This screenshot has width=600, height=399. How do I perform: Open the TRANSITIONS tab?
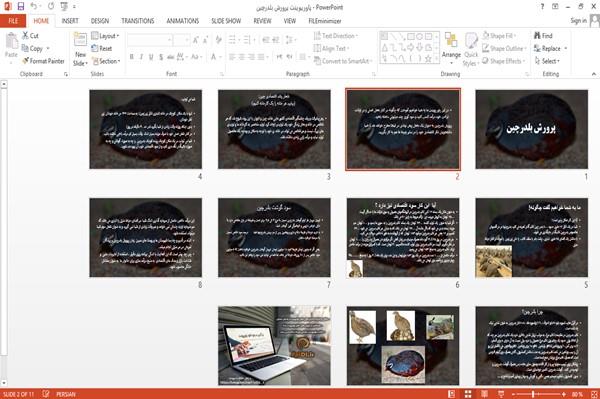tap(138, 21)
